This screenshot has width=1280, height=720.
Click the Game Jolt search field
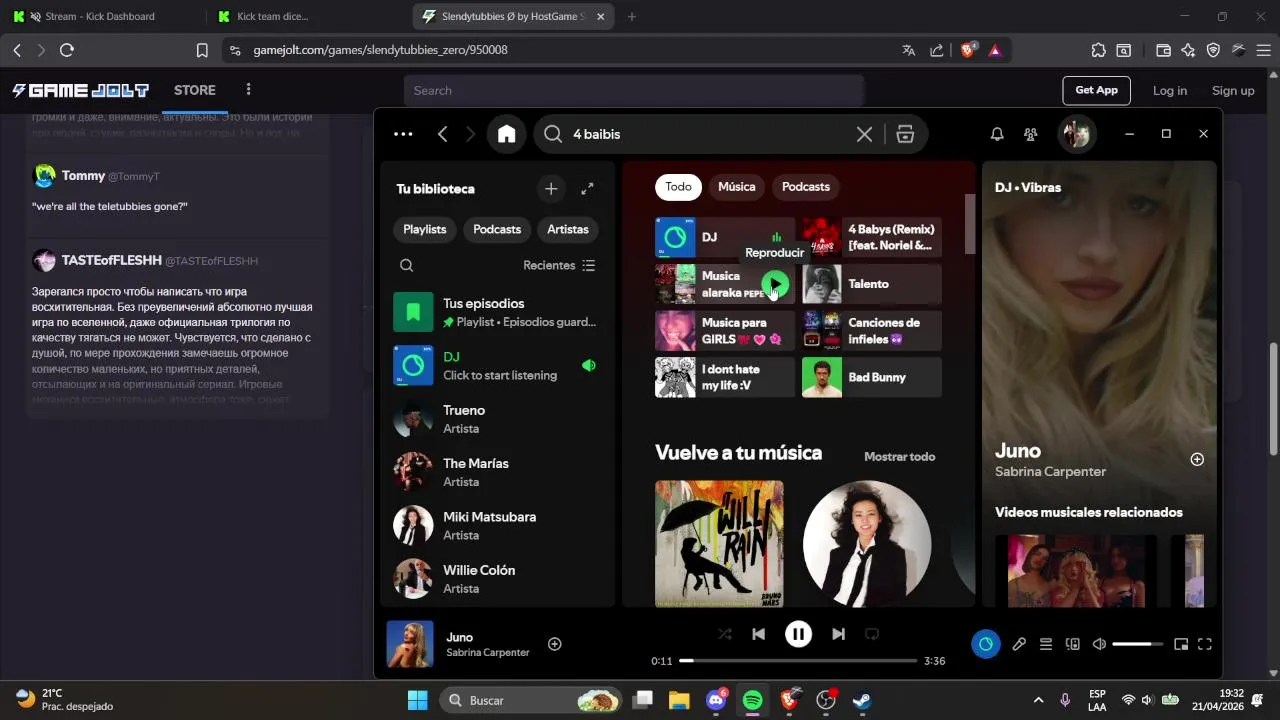(634, 90)
